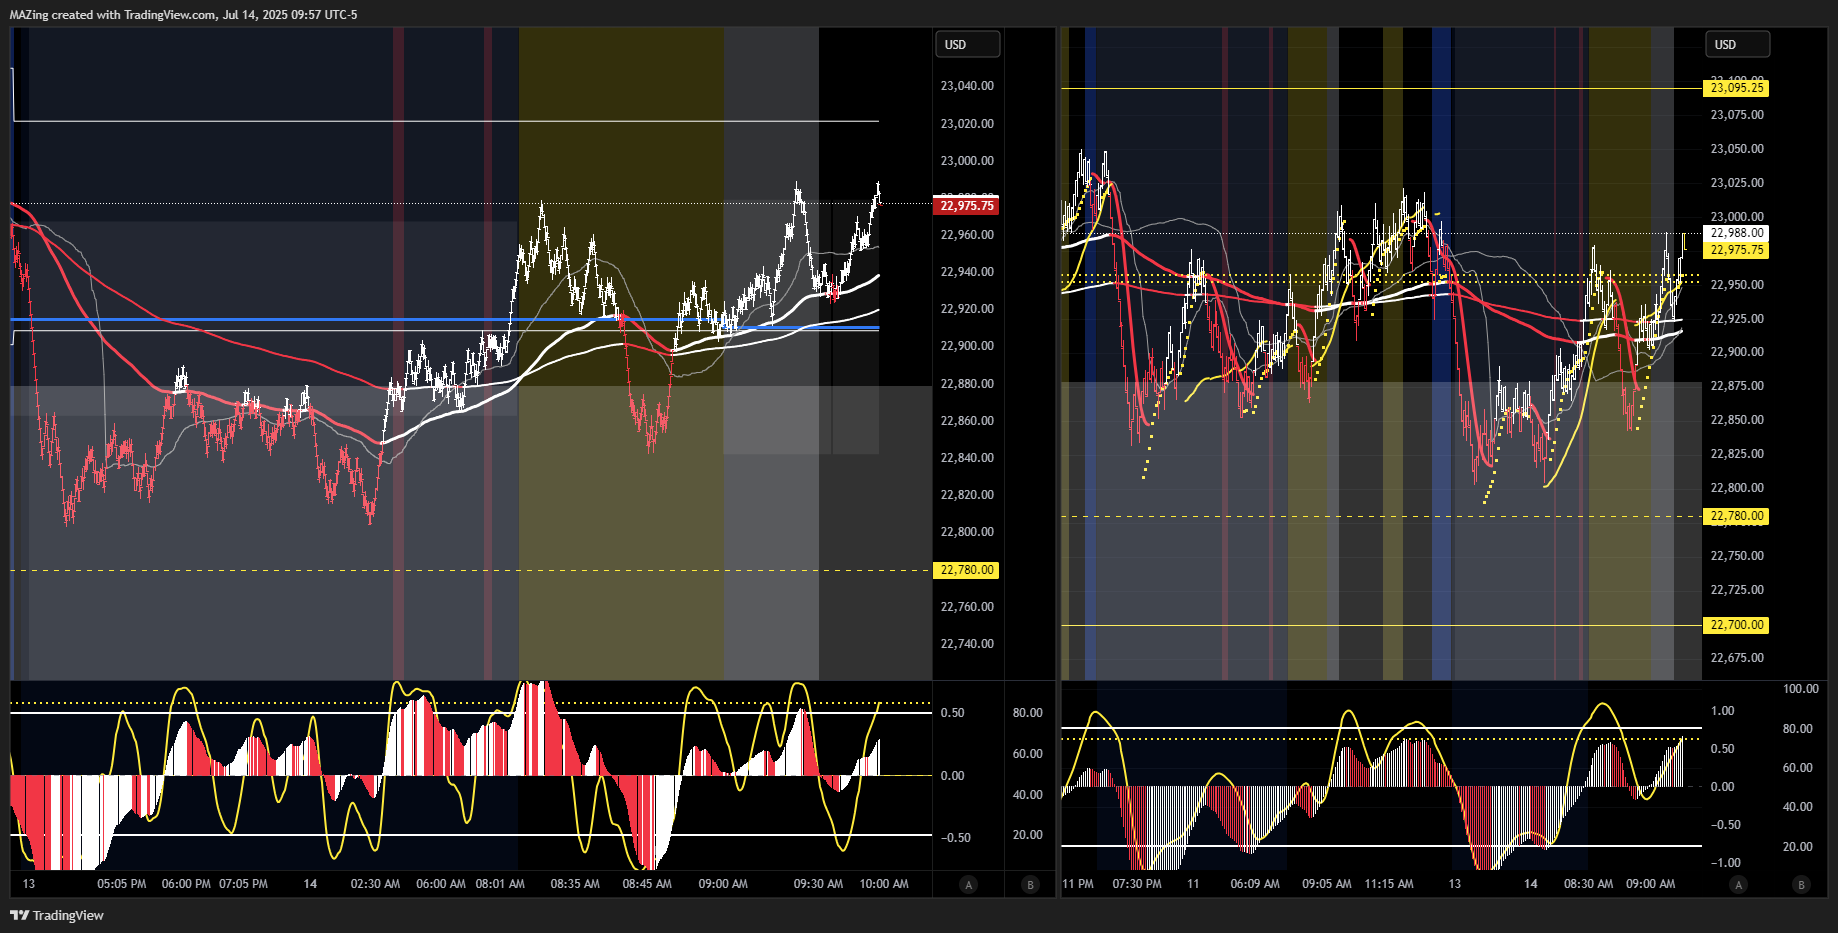Click the 23,040.00 price on left scale
This screenshot has height=933, width=1838.
click(x=967, y=86)
